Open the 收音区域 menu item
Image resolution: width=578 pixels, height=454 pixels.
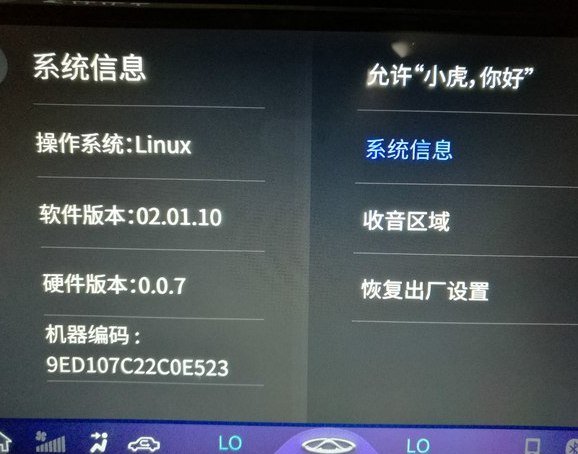click(406, 220)
